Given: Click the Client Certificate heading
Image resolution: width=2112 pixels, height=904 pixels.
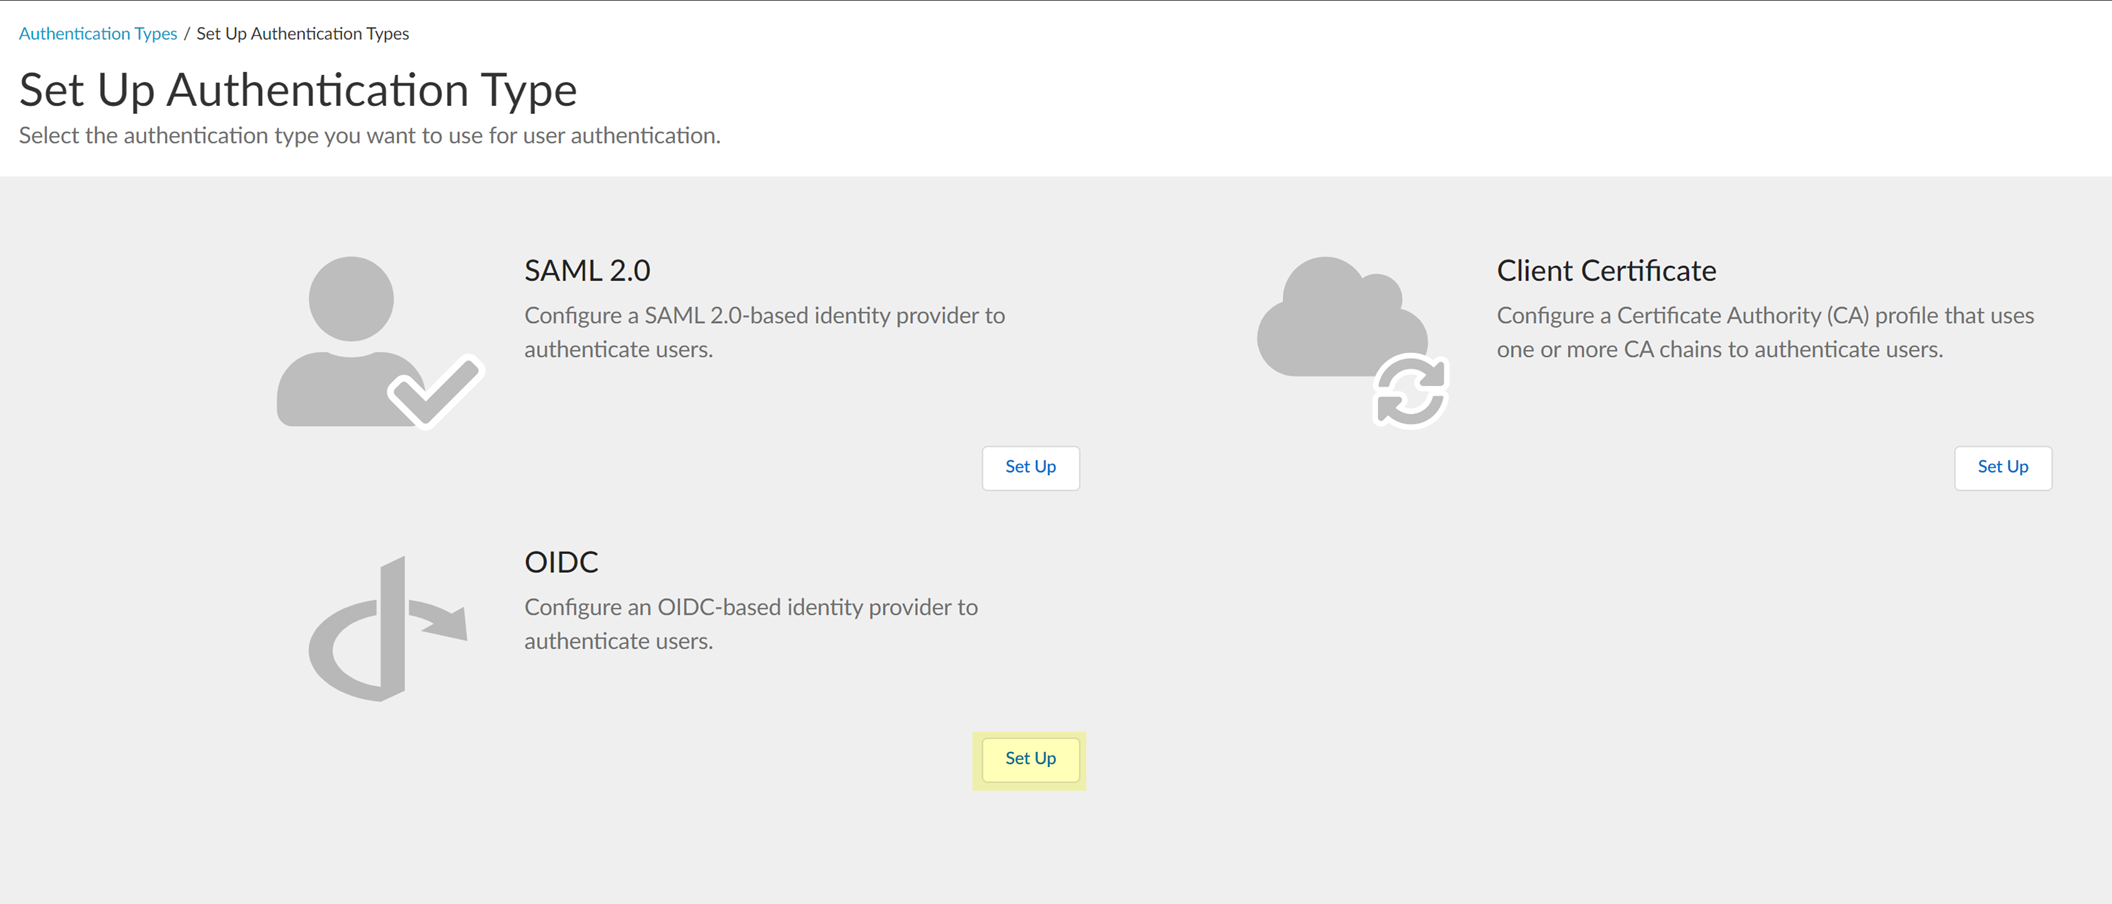Looking at the screenshot, I should point(1606,270).
